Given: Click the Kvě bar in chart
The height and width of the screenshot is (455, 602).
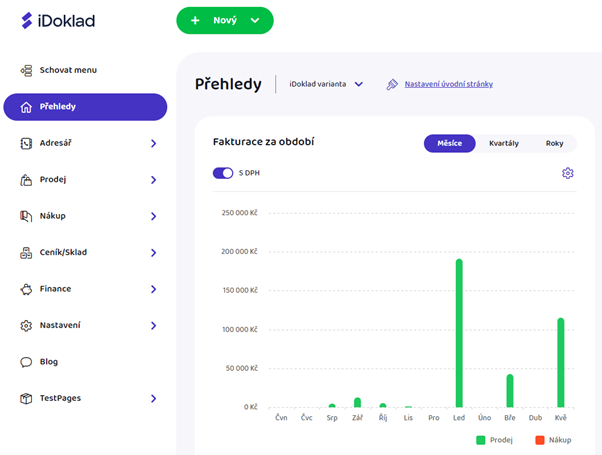Looking at the screenshot, I should pyautogui.click(x=561, y=362).
